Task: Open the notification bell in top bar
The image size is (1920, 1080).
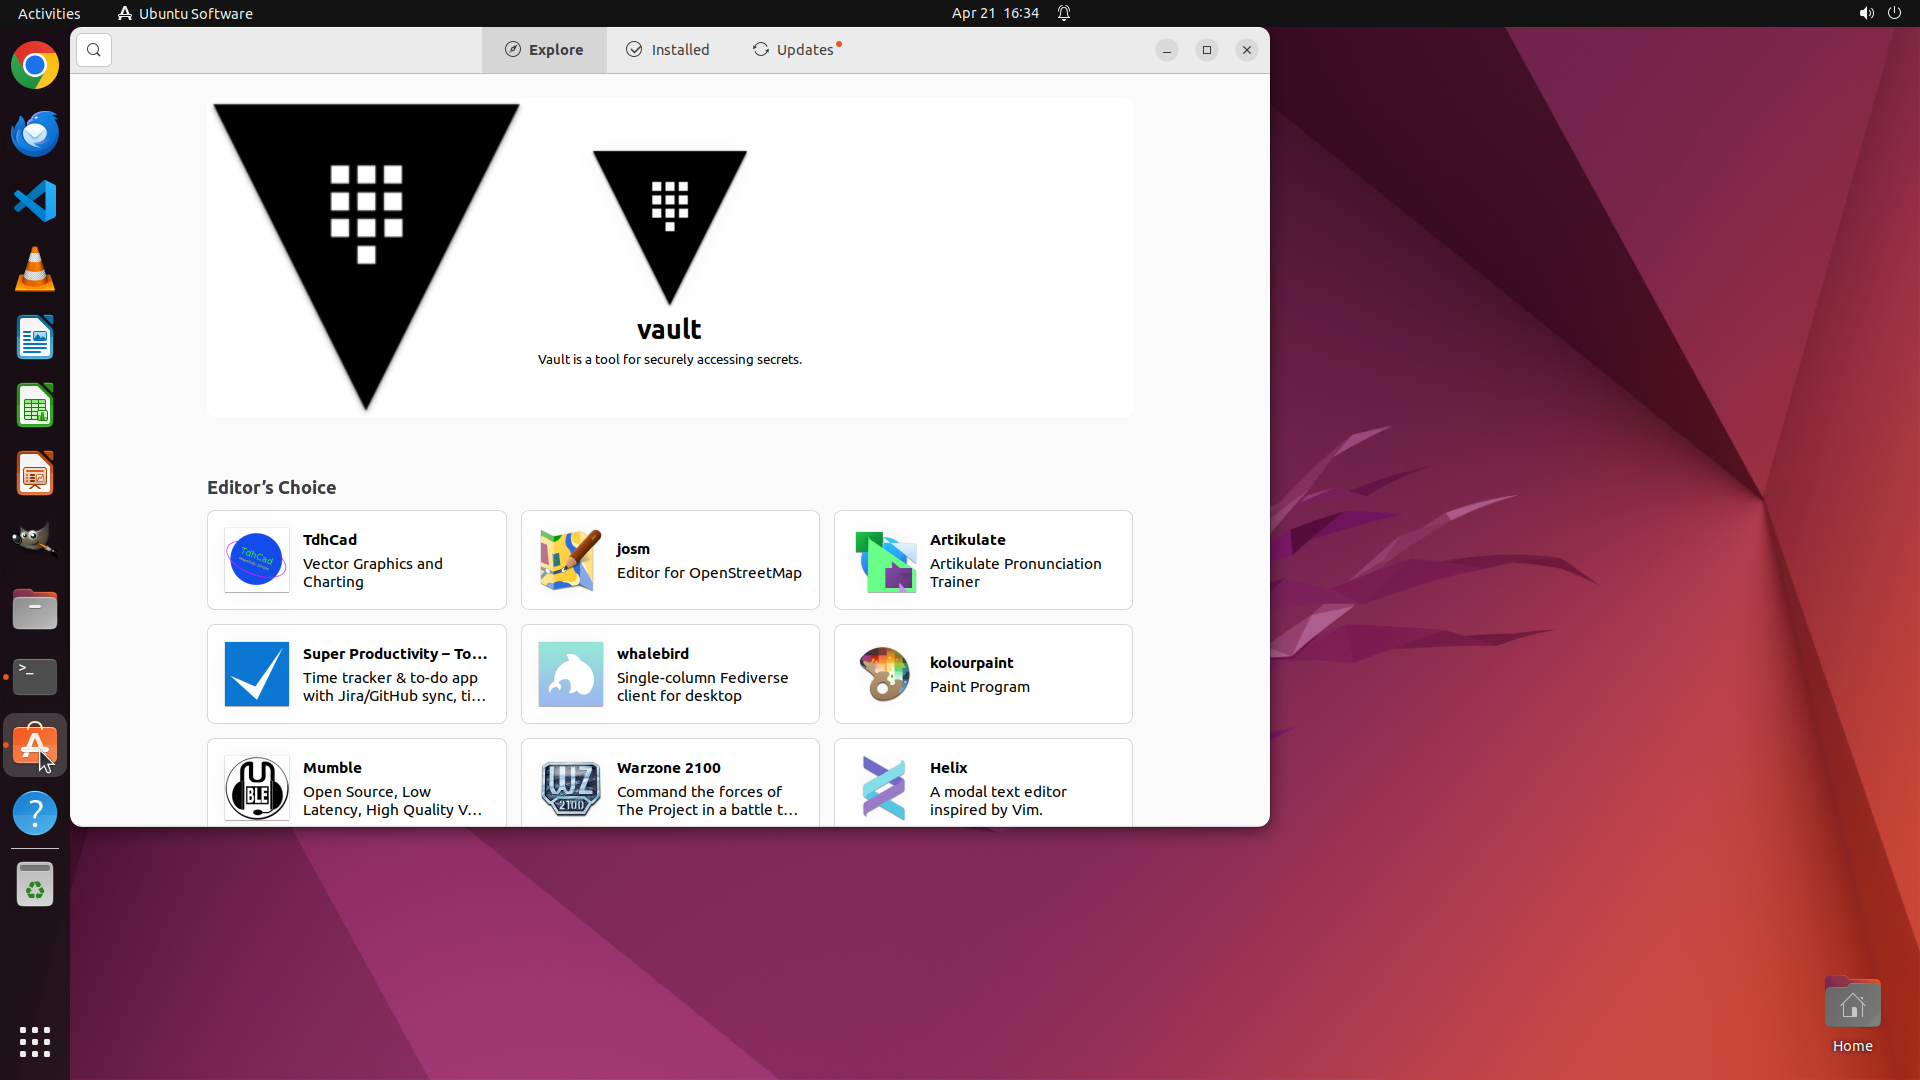Action: [x=1064, y=13]
